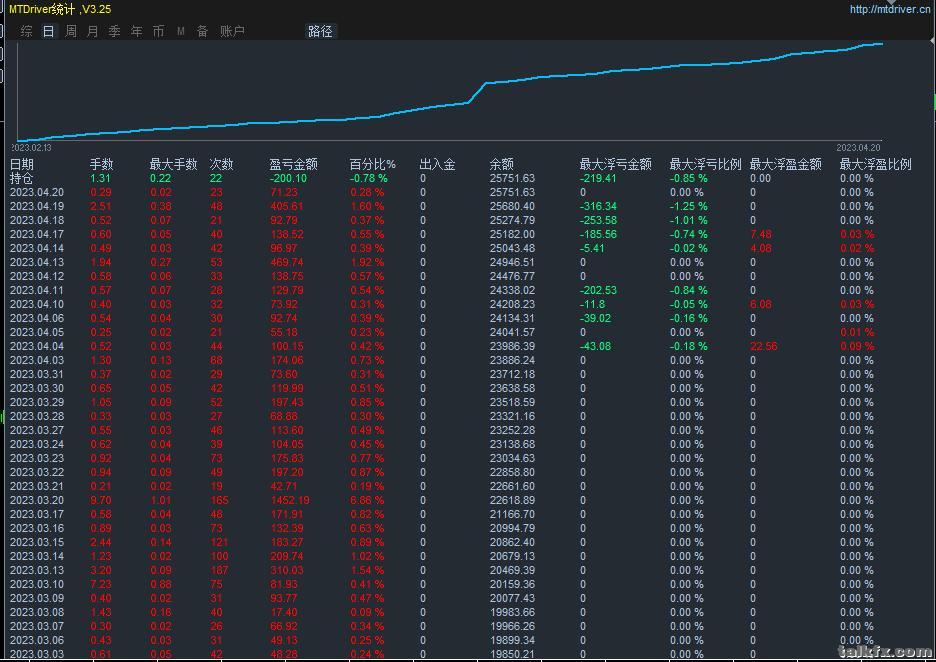This screenshot has width=936, height=662.
Task: Open the 币 currency tab
Action: coord(159,31)
